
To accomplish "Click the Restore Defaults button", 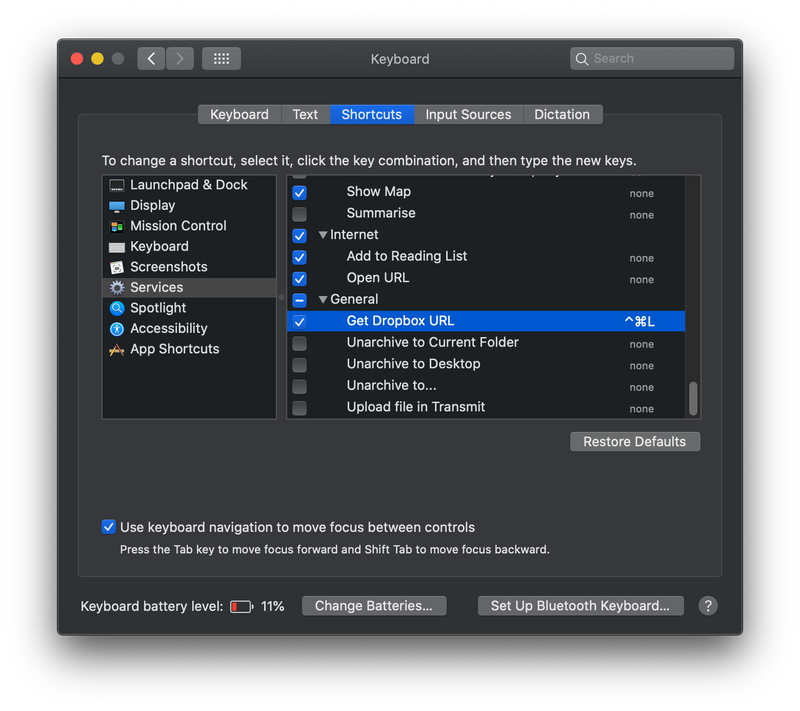I will pyautogui.click(x=635, y=441).
